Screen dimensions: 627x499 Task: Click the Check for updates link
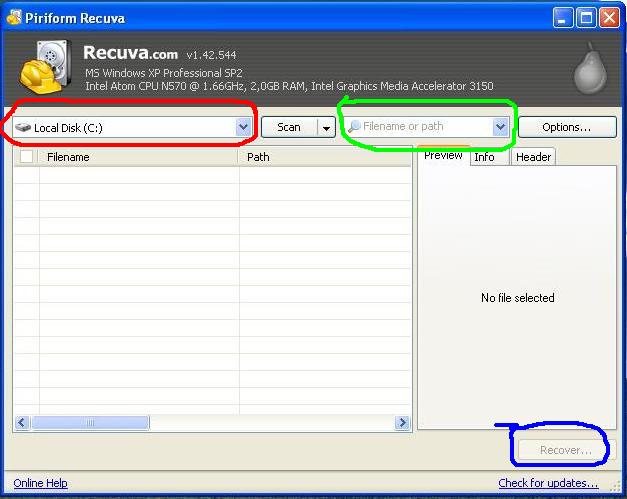[x=548, y=483]
